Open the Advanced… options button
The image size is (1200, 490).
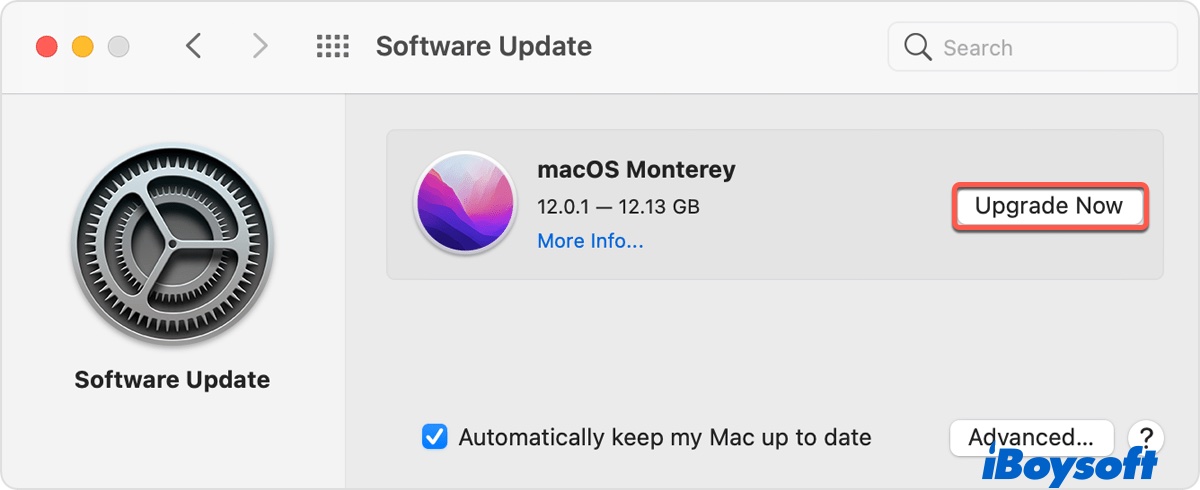(x=1030, y=435)
